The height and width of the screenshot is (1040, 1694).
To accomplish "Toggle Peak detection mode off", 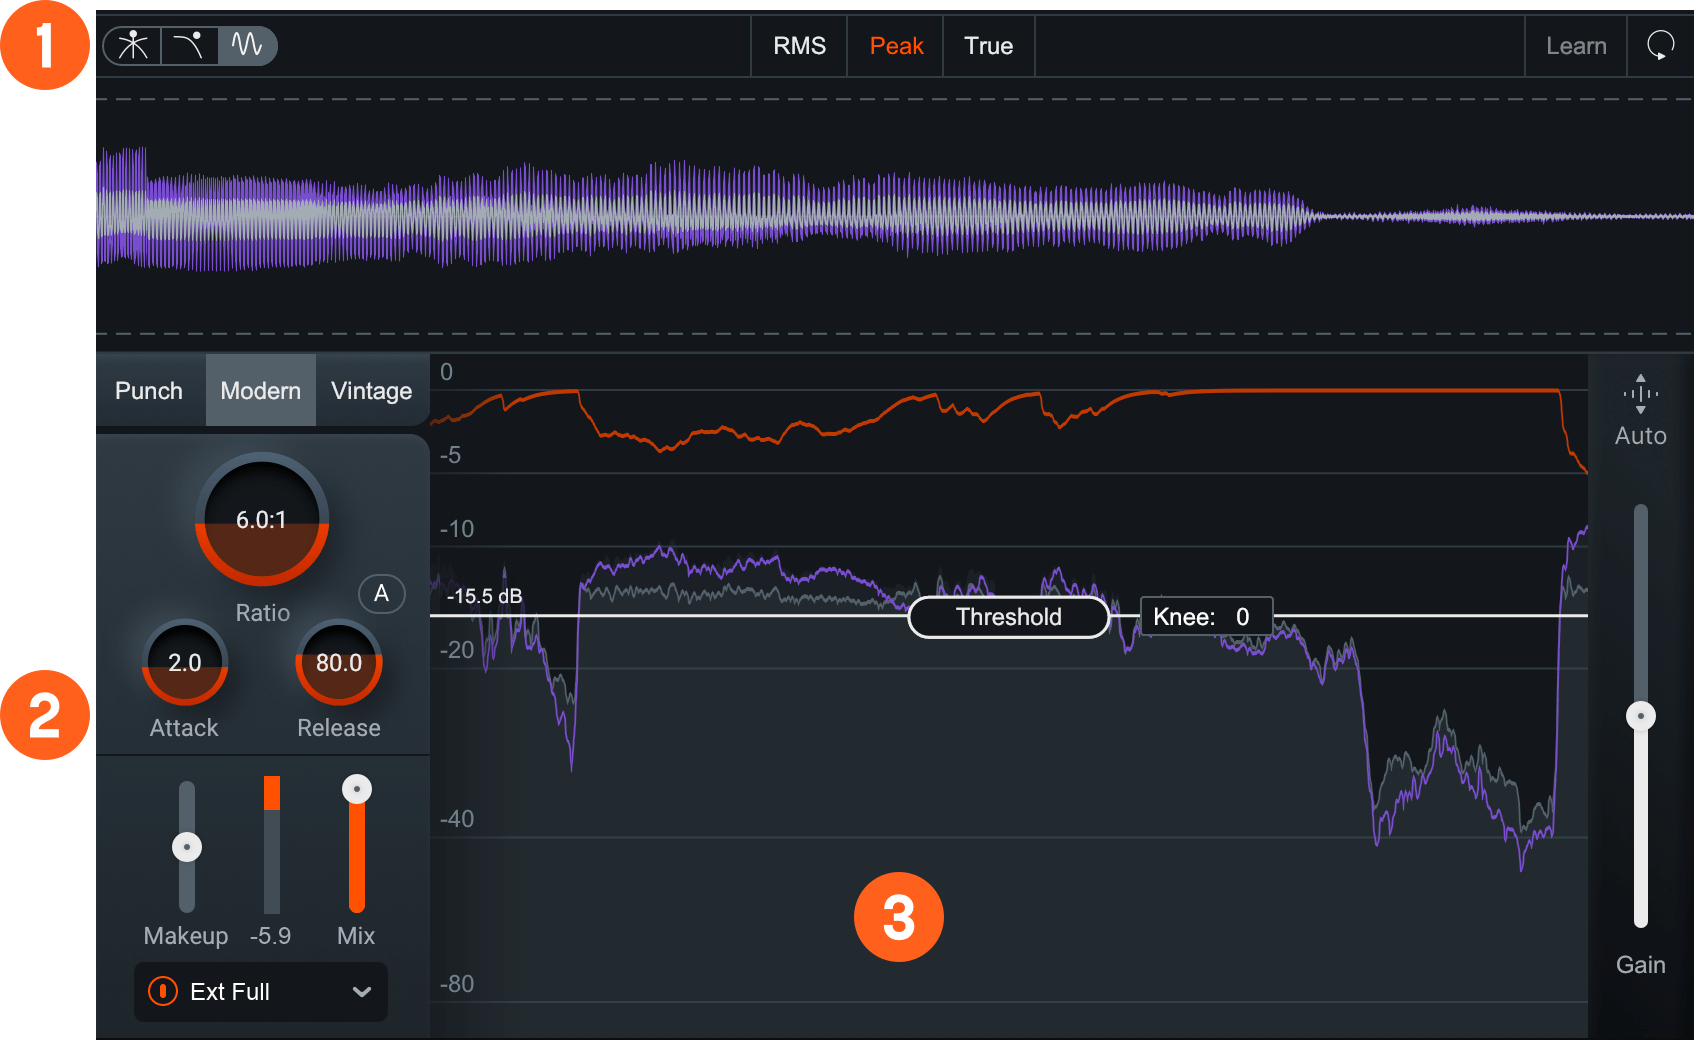I will pos(894,45).
